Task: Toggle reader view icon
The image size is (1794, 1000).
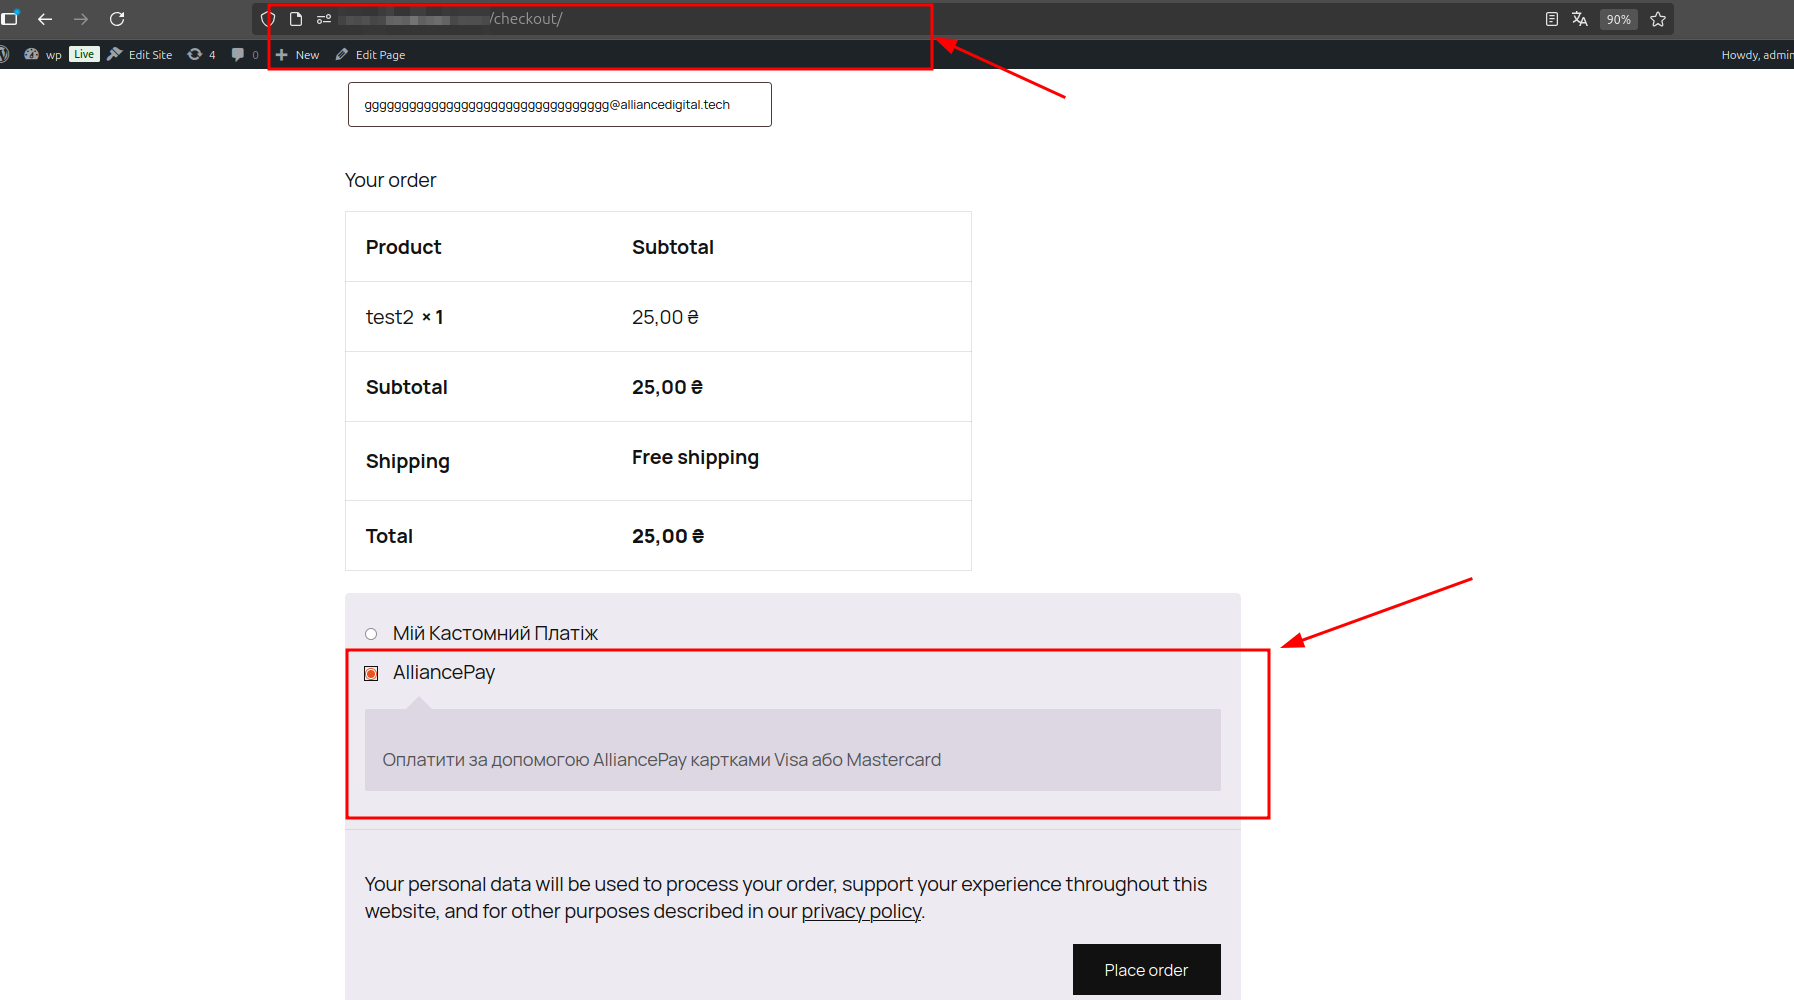Action: [x=1551, y=19]
